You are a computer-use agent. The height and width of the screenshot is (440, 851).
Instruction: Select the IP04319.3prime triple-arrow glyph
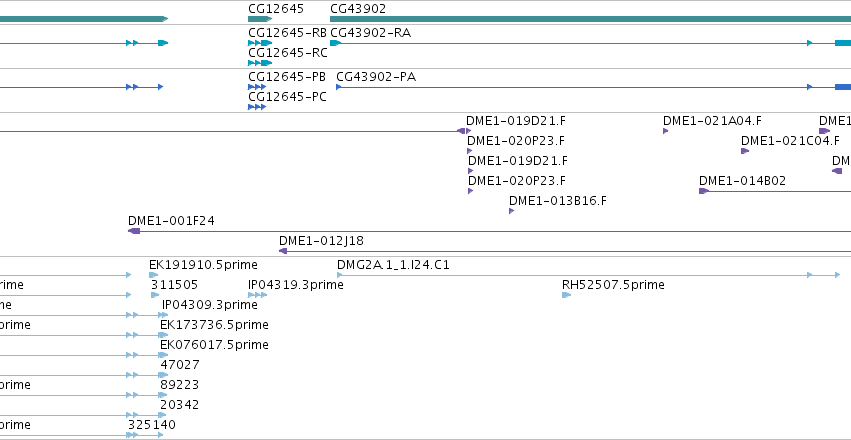click(x=257, y=295)
